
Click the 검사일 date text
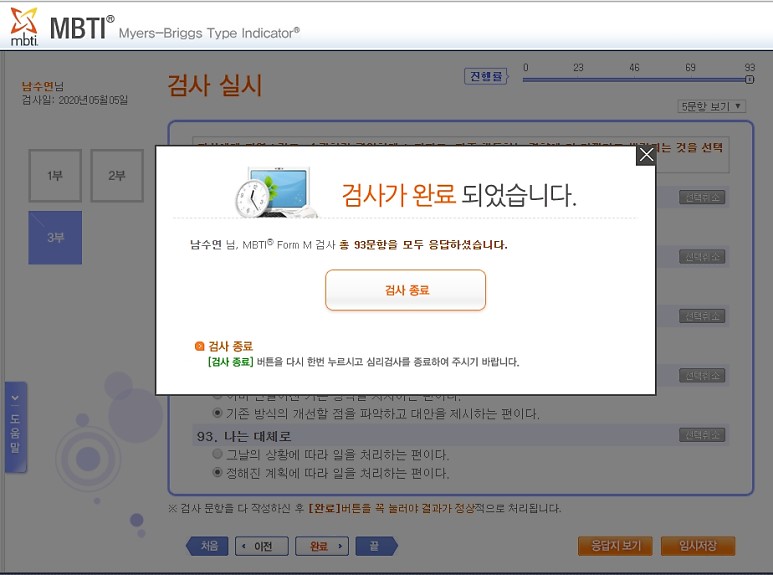point(74,100)
